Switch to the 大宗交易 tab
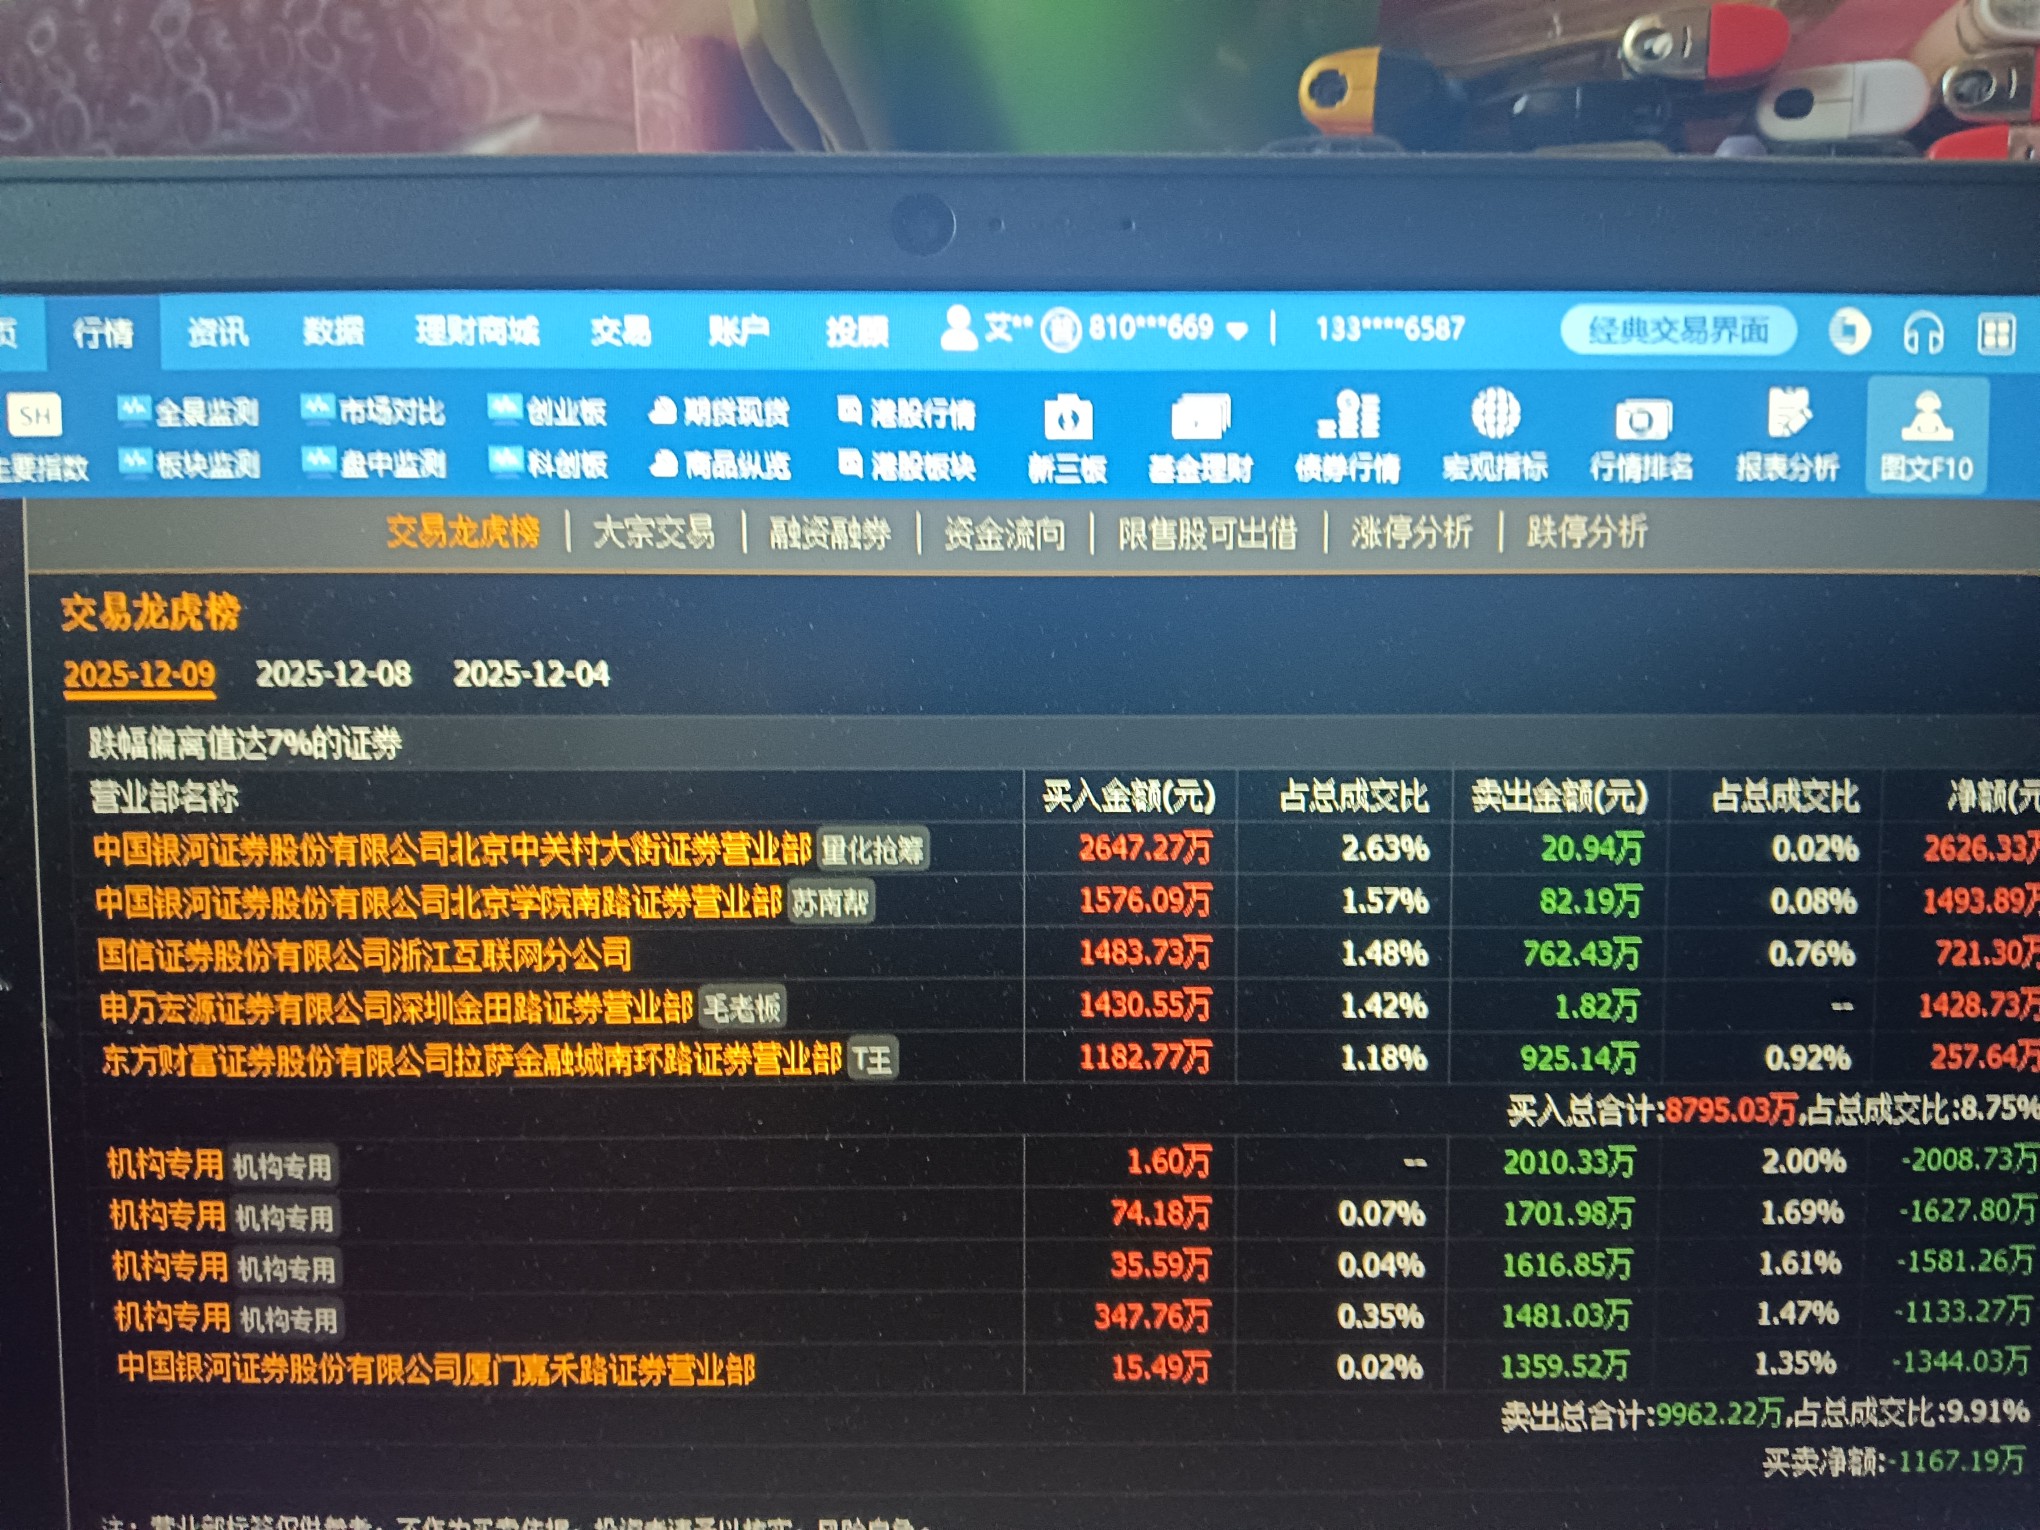This screenshot has height=1530, width=2040. [x=654, y=533]
